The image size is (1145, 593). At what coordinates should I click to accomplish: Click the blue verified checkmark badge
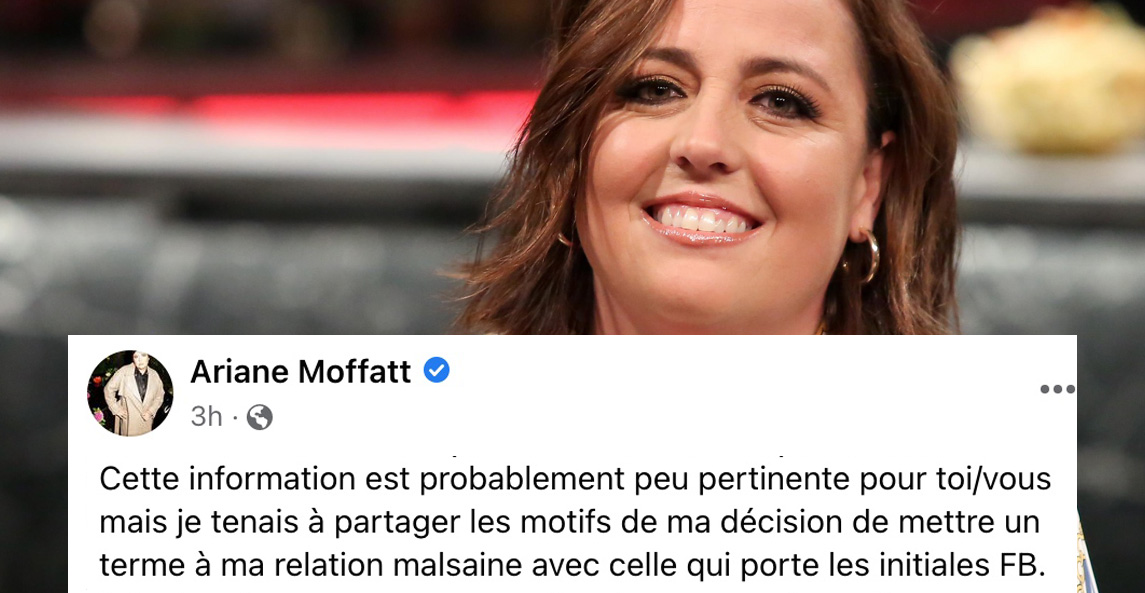click(437, 371)
